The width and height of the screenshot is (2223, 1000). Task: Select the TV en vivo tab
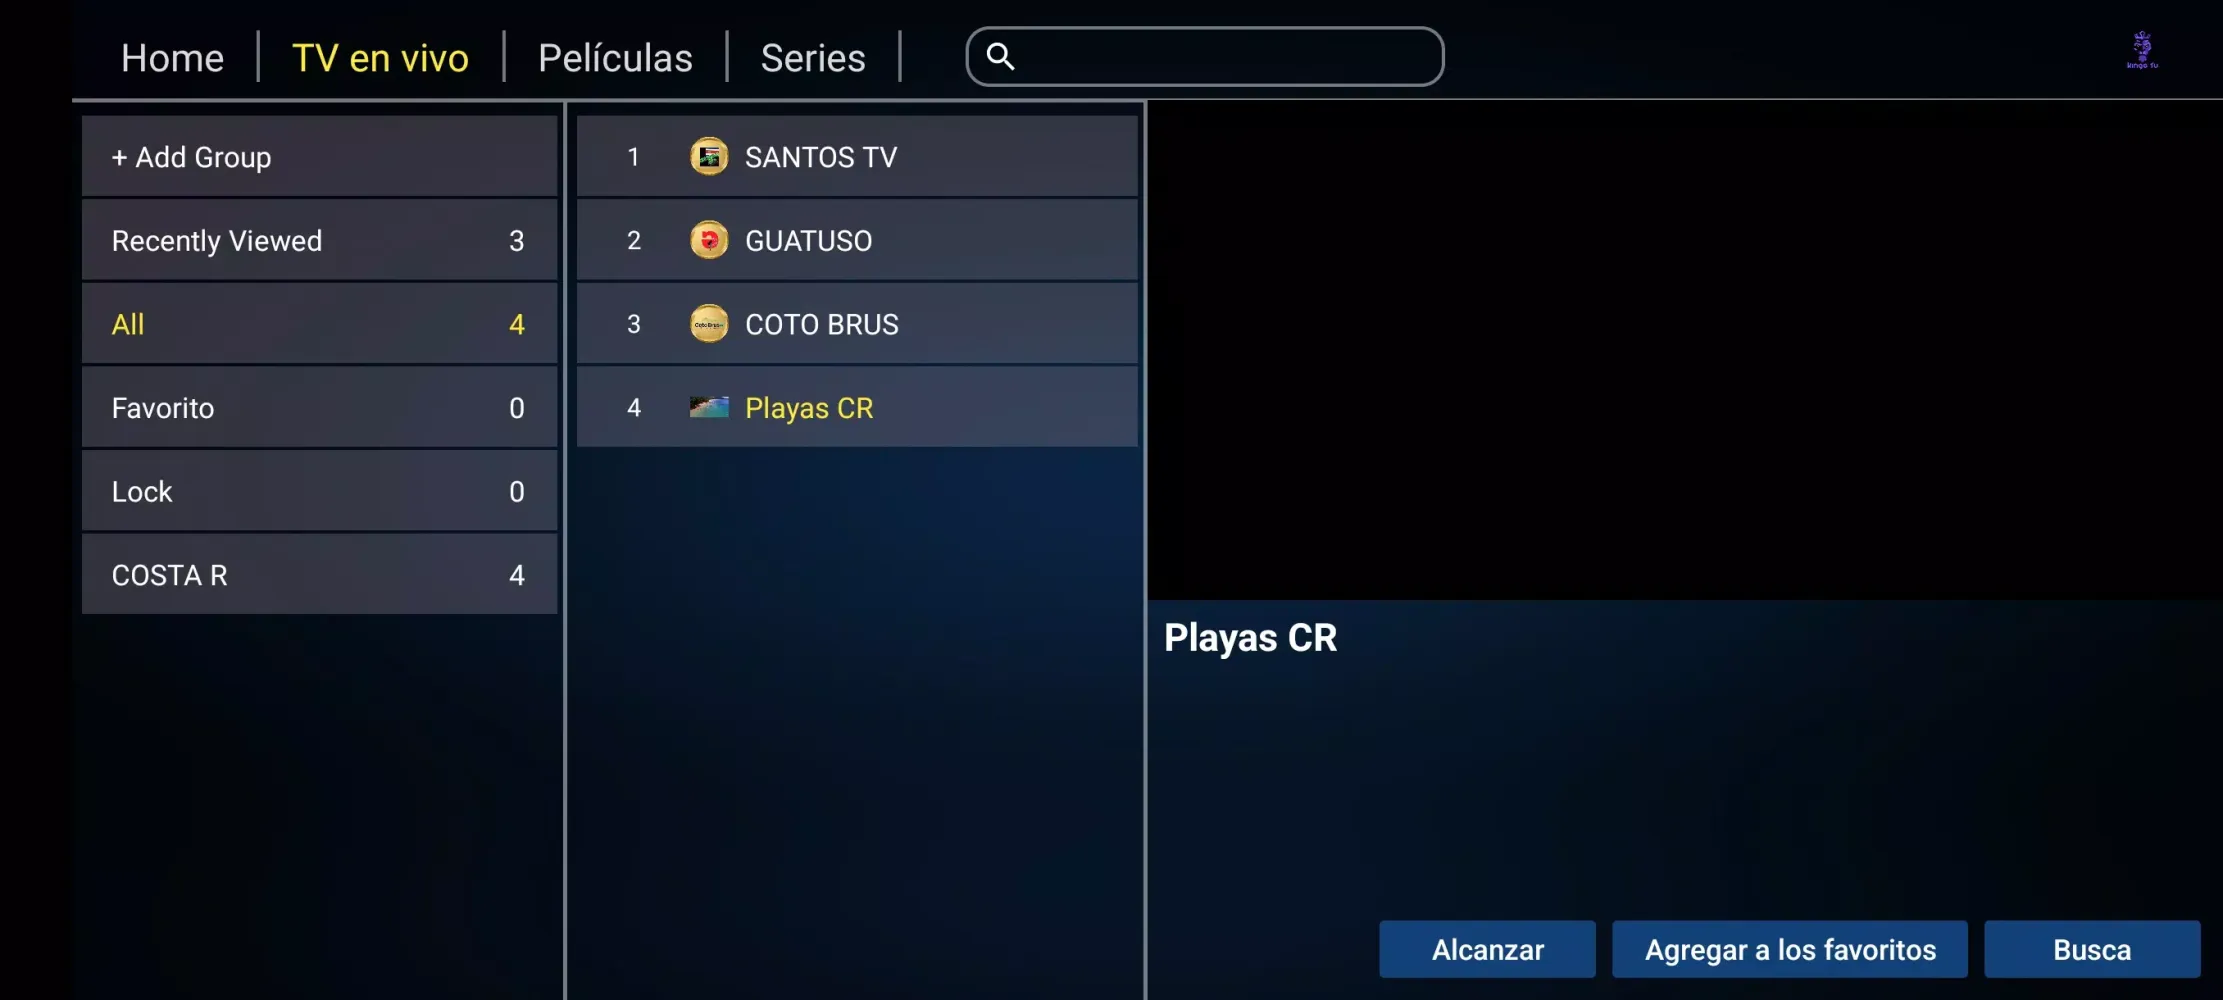(380, 58)
